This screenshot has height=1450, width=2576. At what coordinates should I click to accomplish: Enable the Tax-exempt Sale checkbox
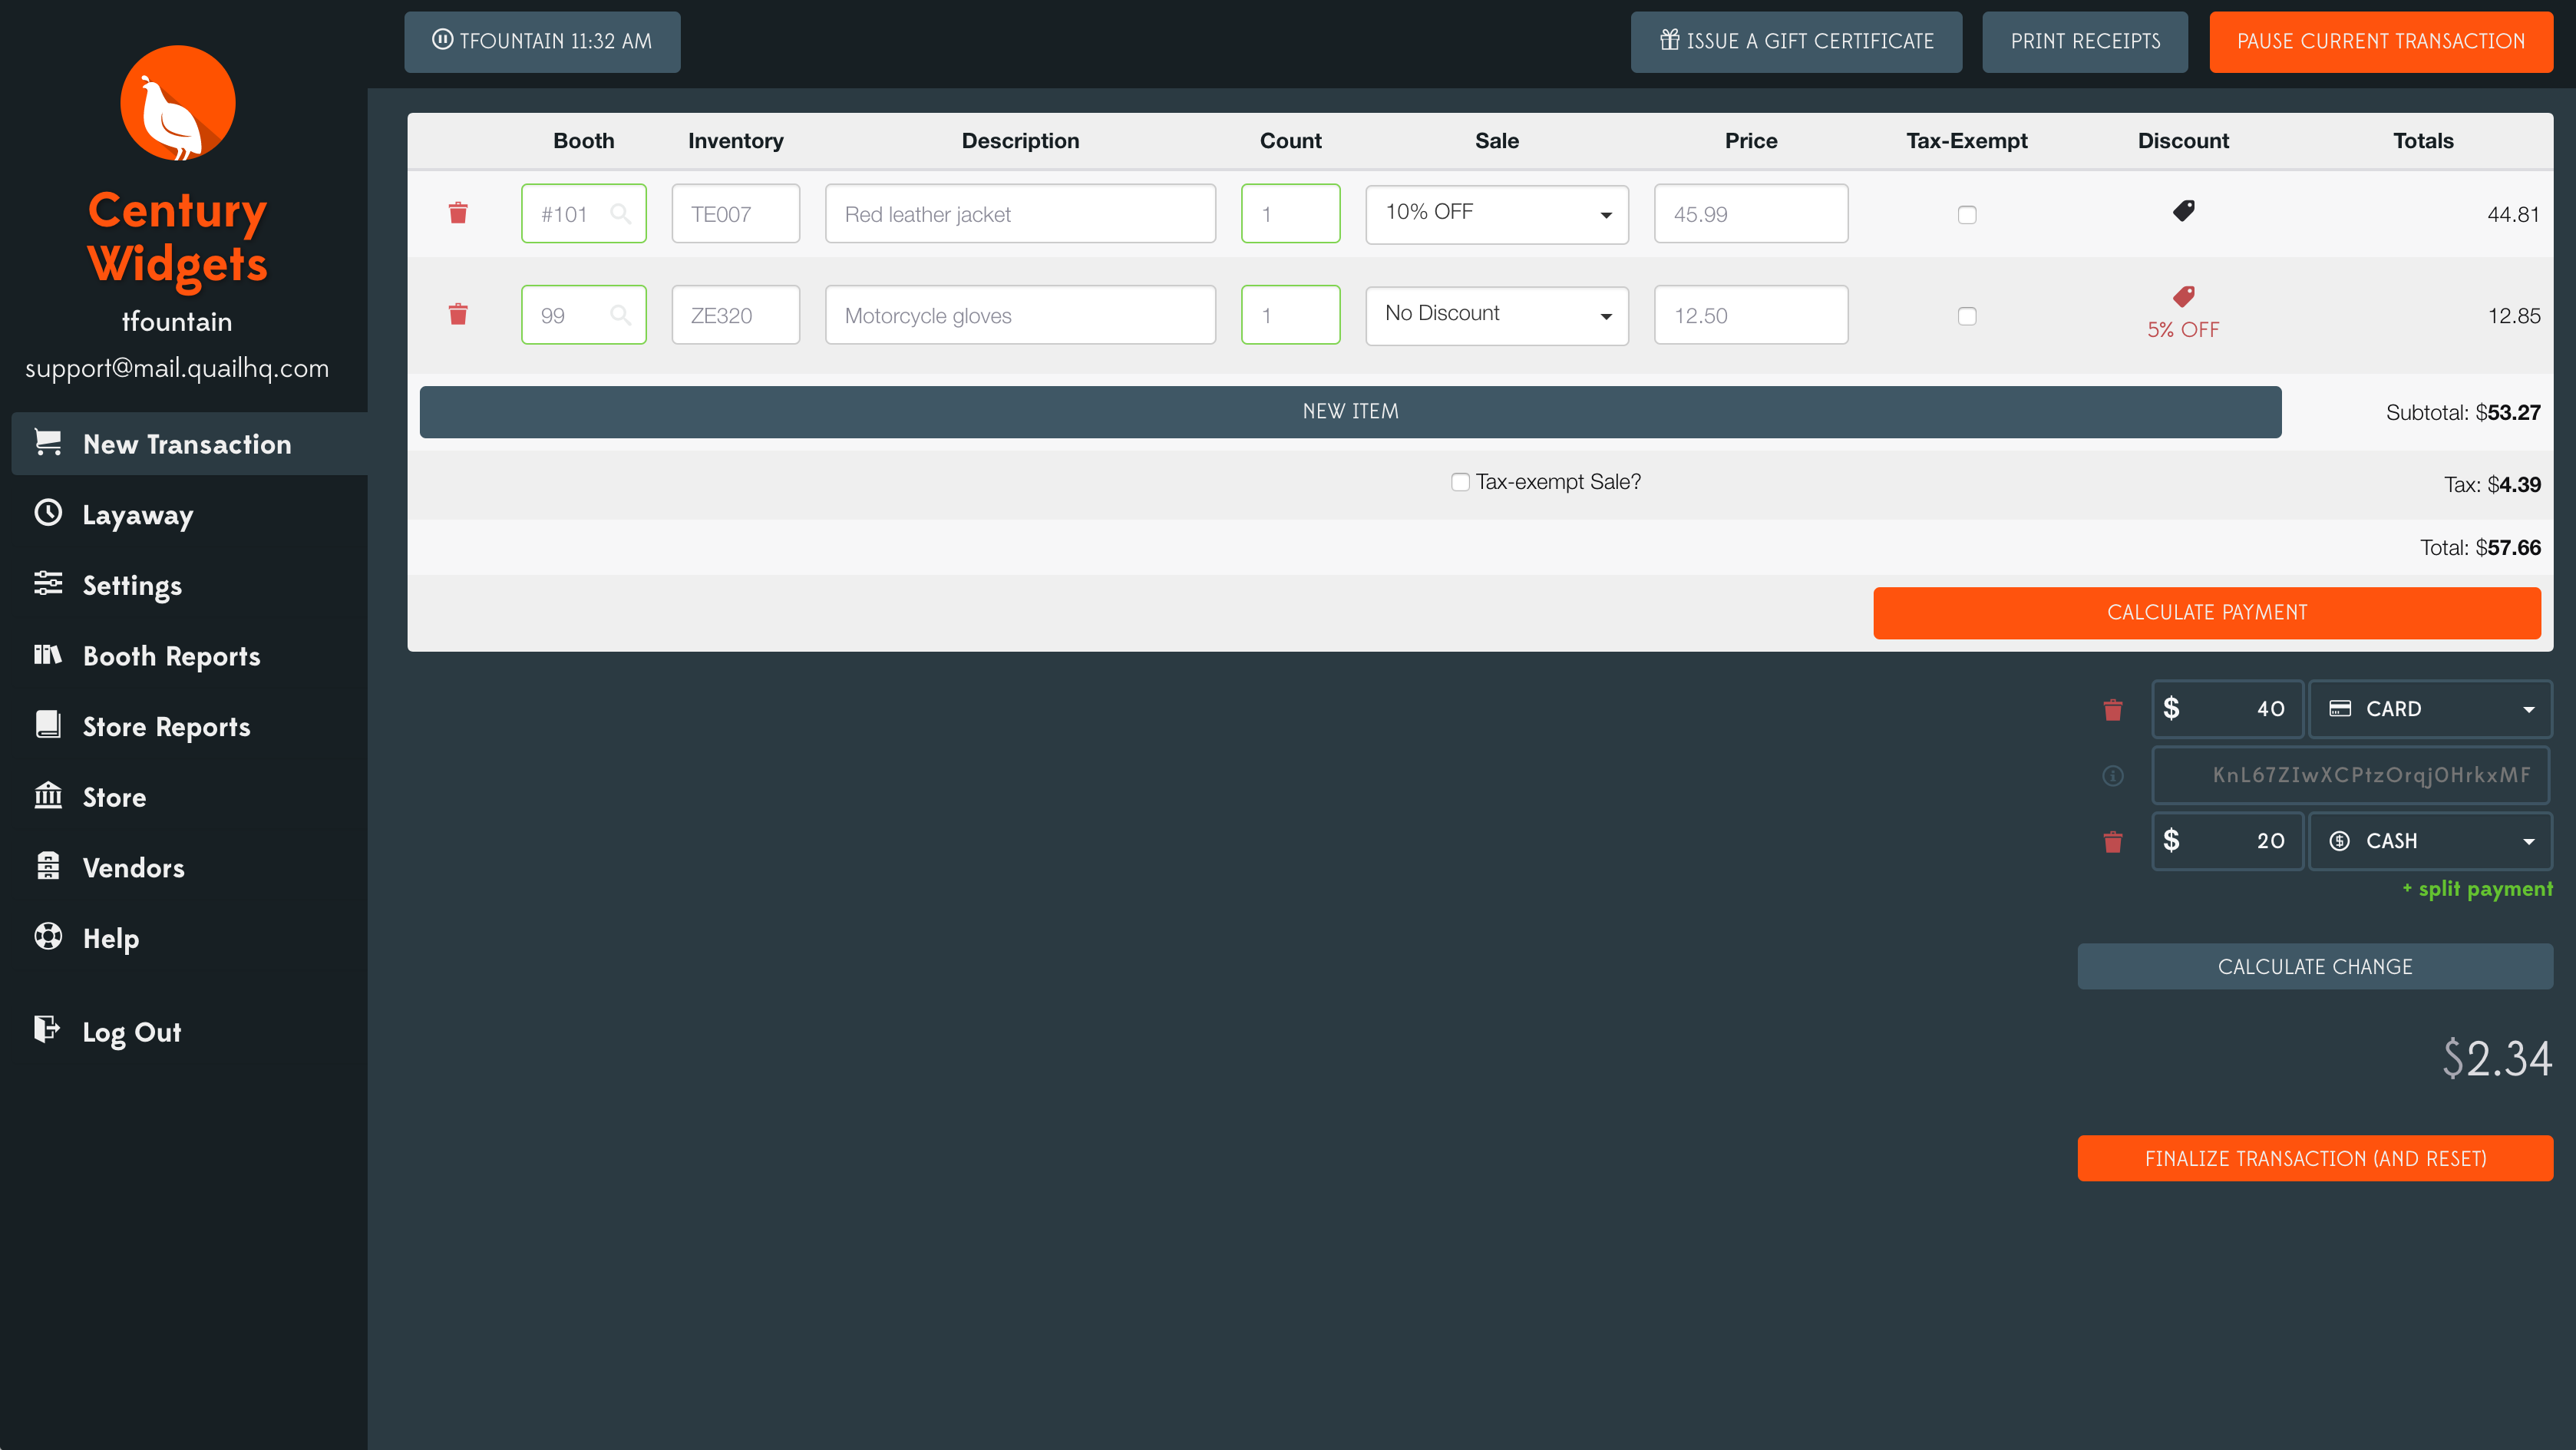pos(1460,482)
